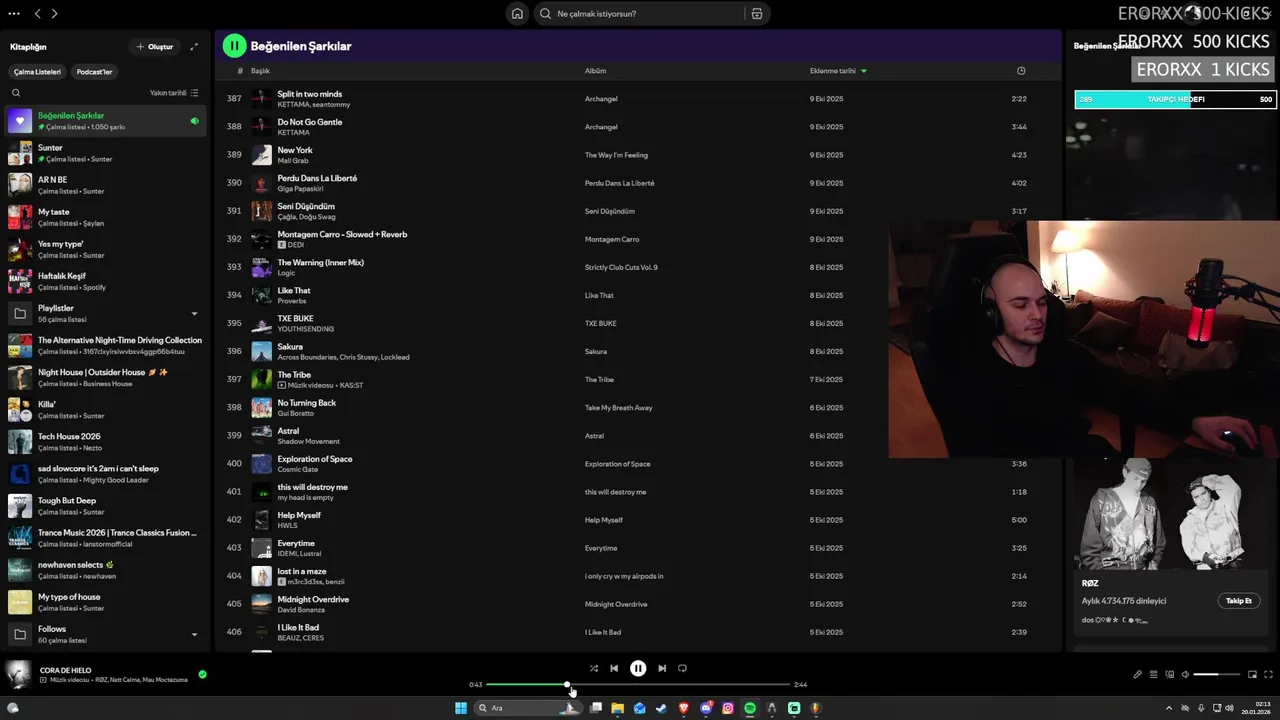
Task: Click the taskbar 'Ara' search box
Action: coord(528,708)
